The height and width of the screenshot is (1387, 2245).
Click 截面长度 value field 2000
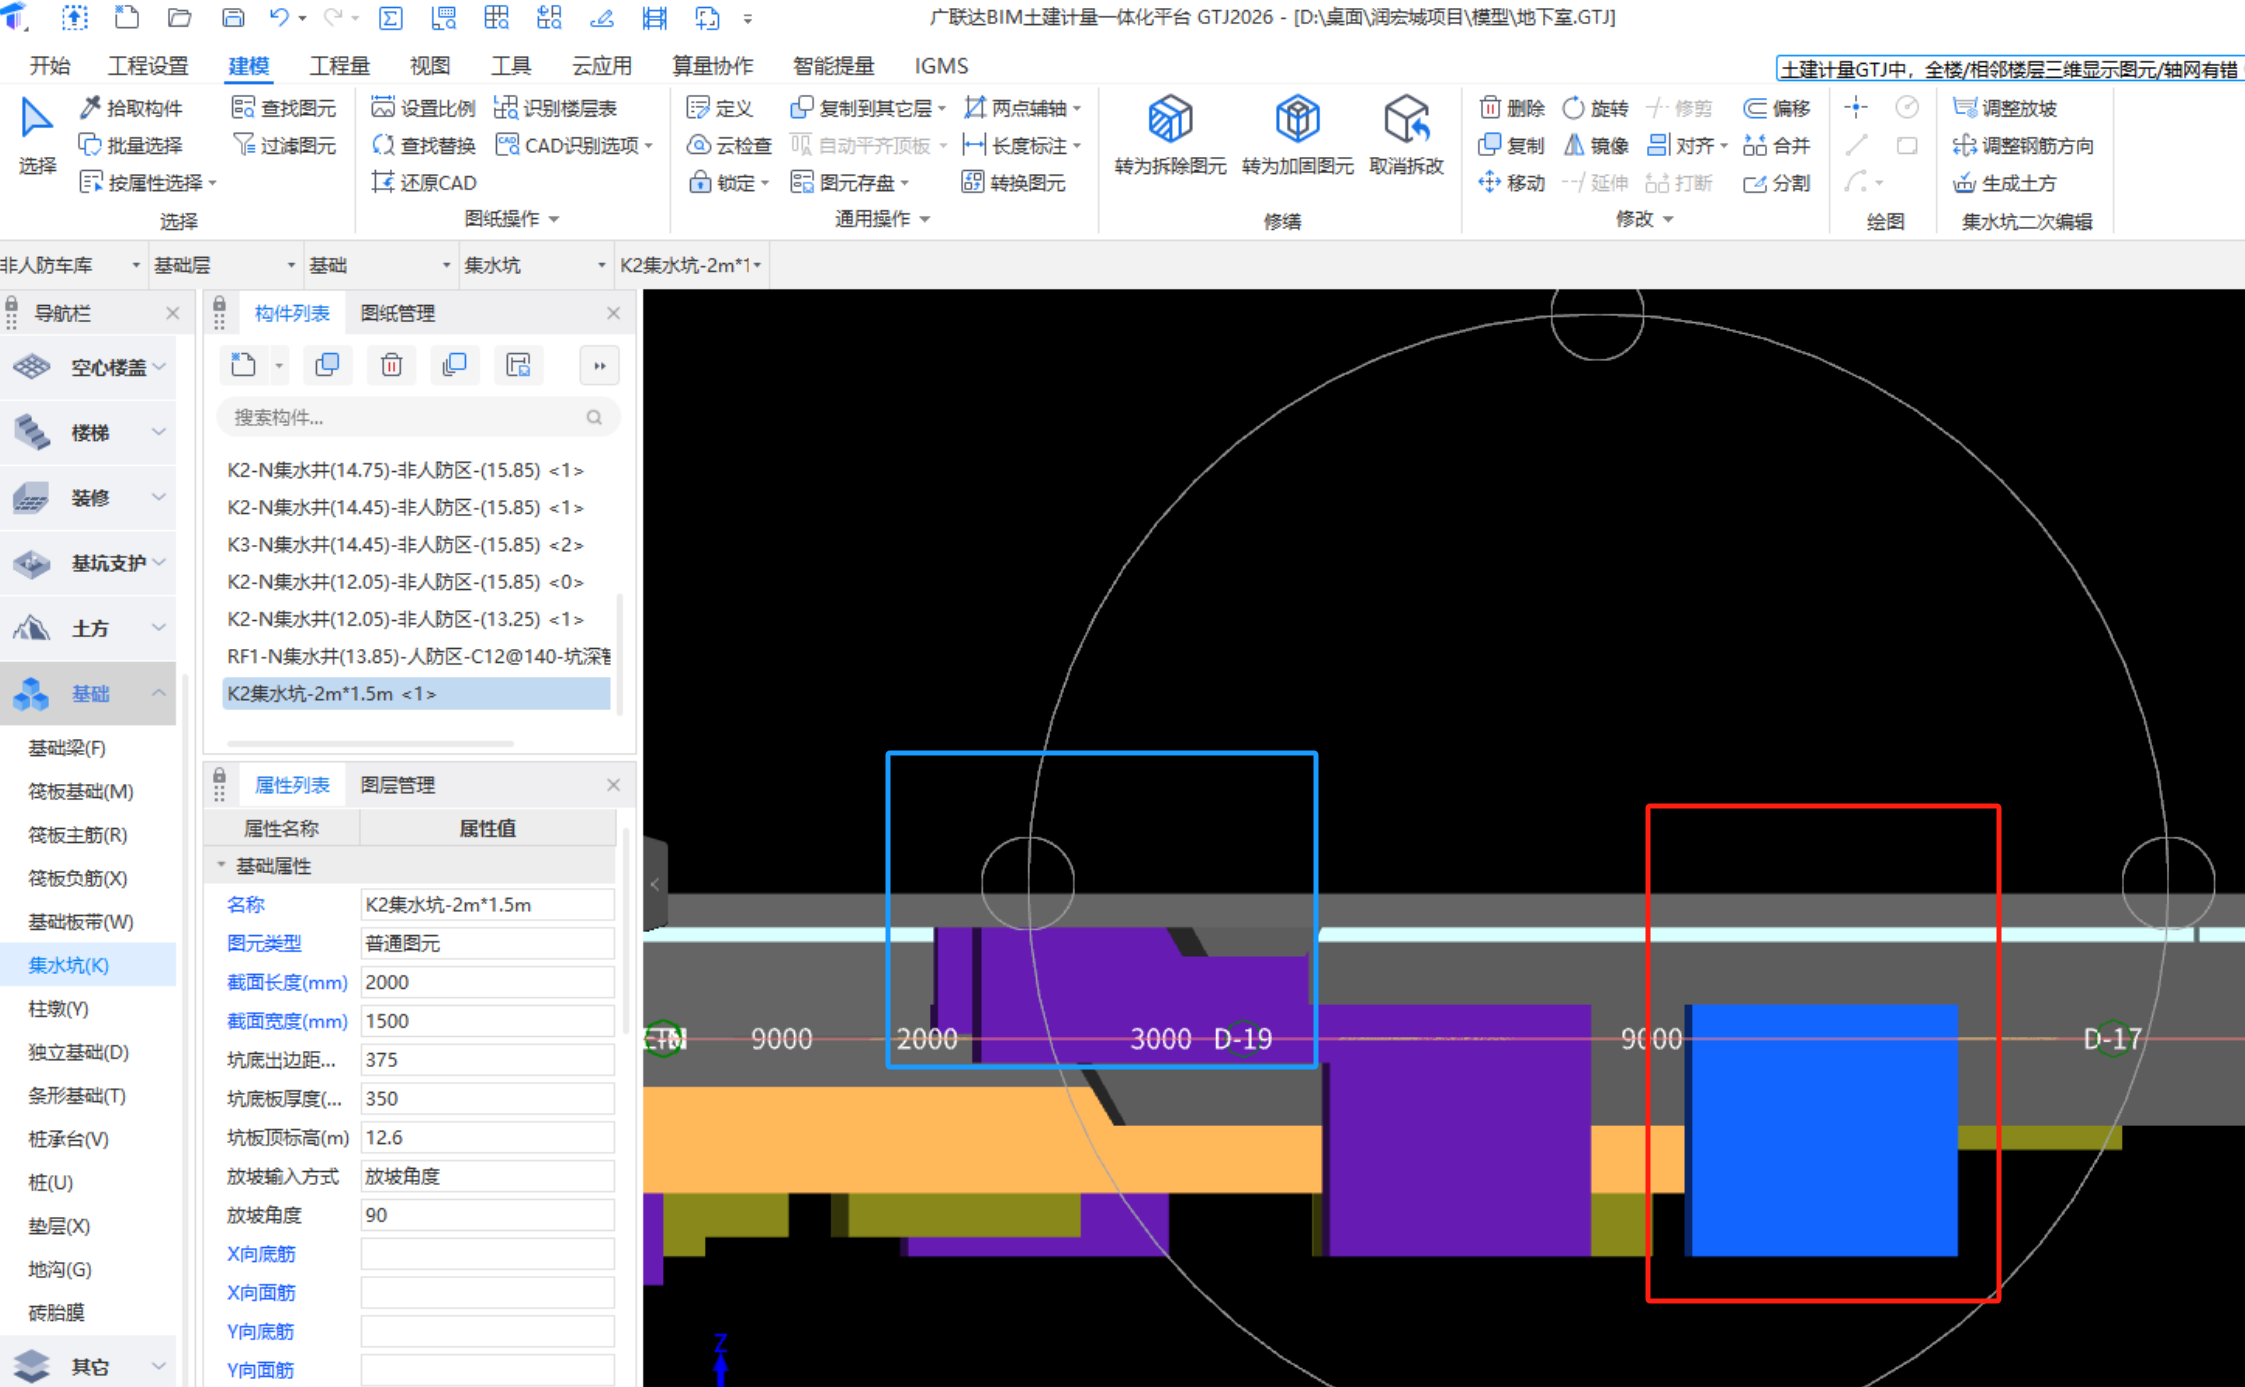pyautogui.click(x=487, y=982)
